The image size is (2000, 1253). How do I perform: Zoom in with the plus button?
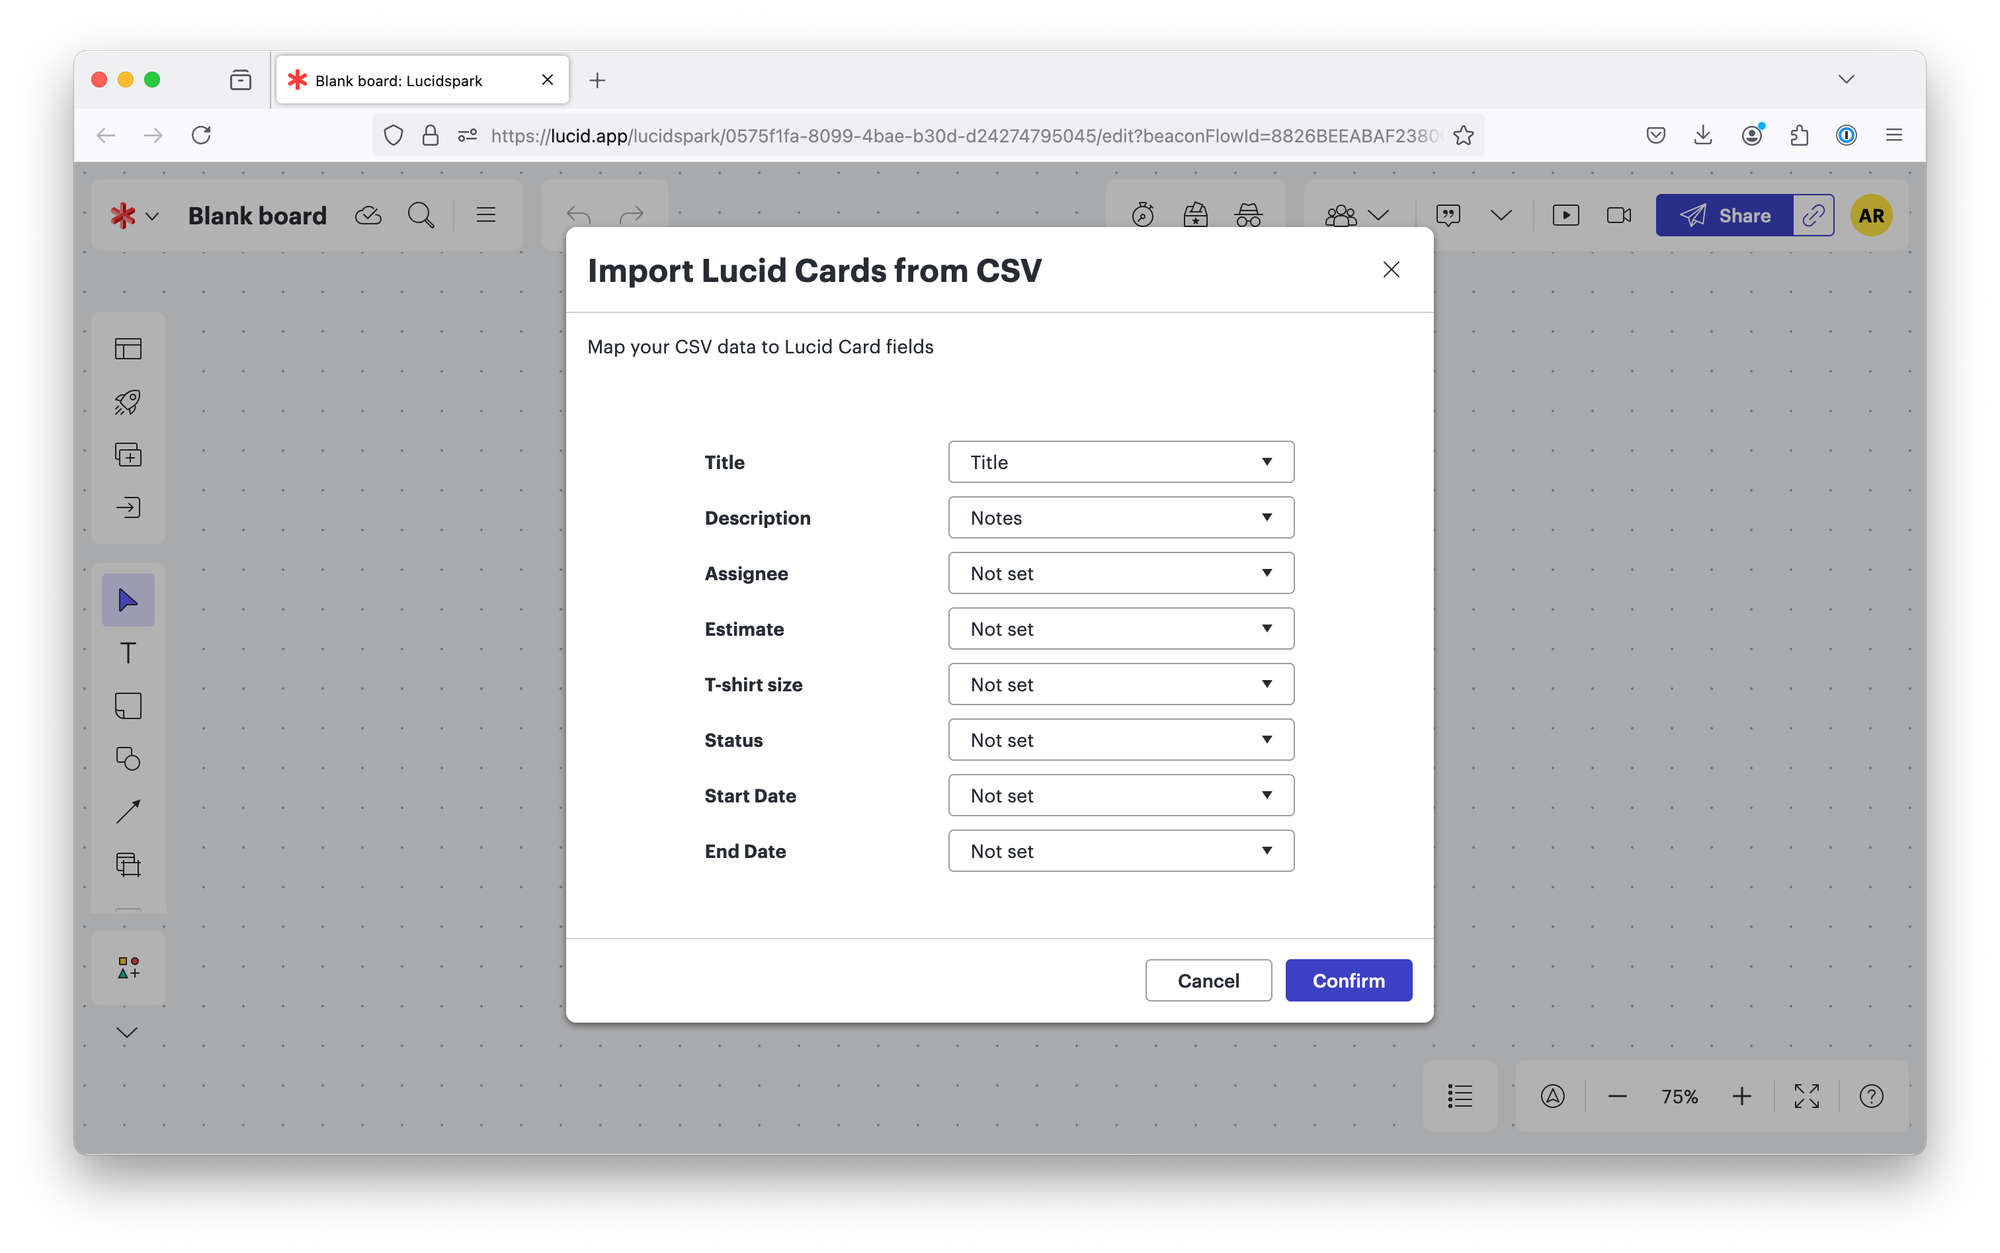pyautogui.click(x=1742, y=1096)
